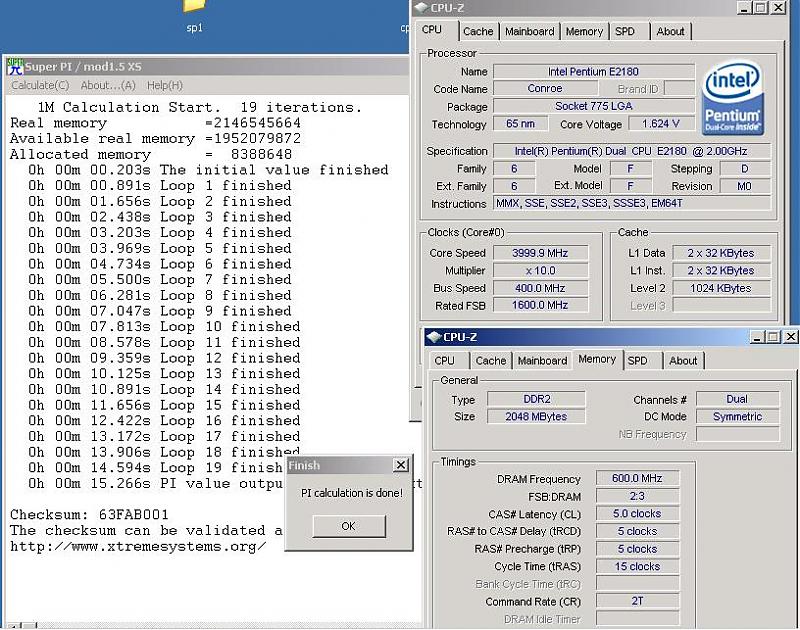Click the tRCD value in the RAS# to CAS# Delay row

pos(637,531)
